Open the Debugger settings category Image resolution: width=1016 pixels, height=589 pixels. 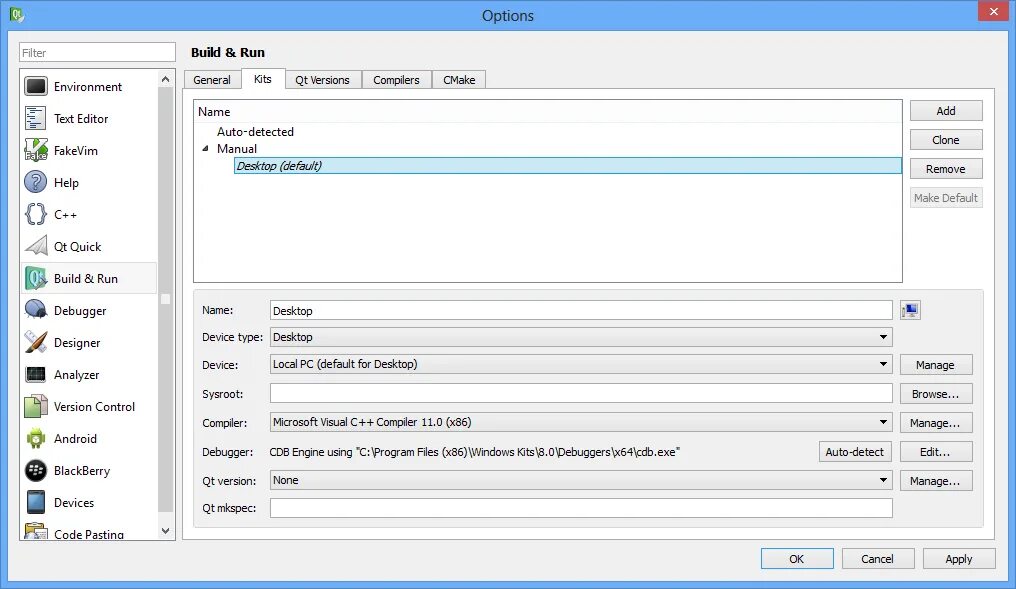(x=89, y=310)
